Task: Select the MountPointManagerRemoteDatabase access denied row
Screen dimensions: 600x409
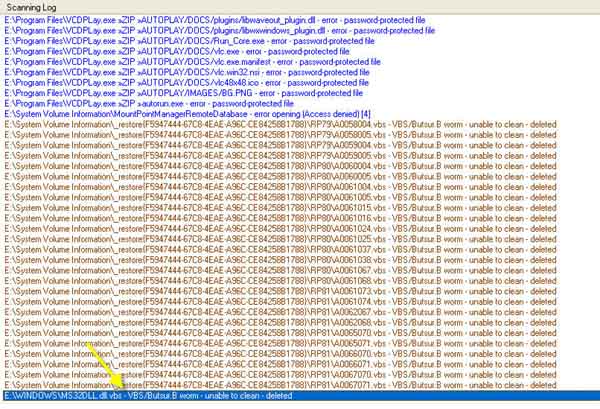Action: coord(187,114)
